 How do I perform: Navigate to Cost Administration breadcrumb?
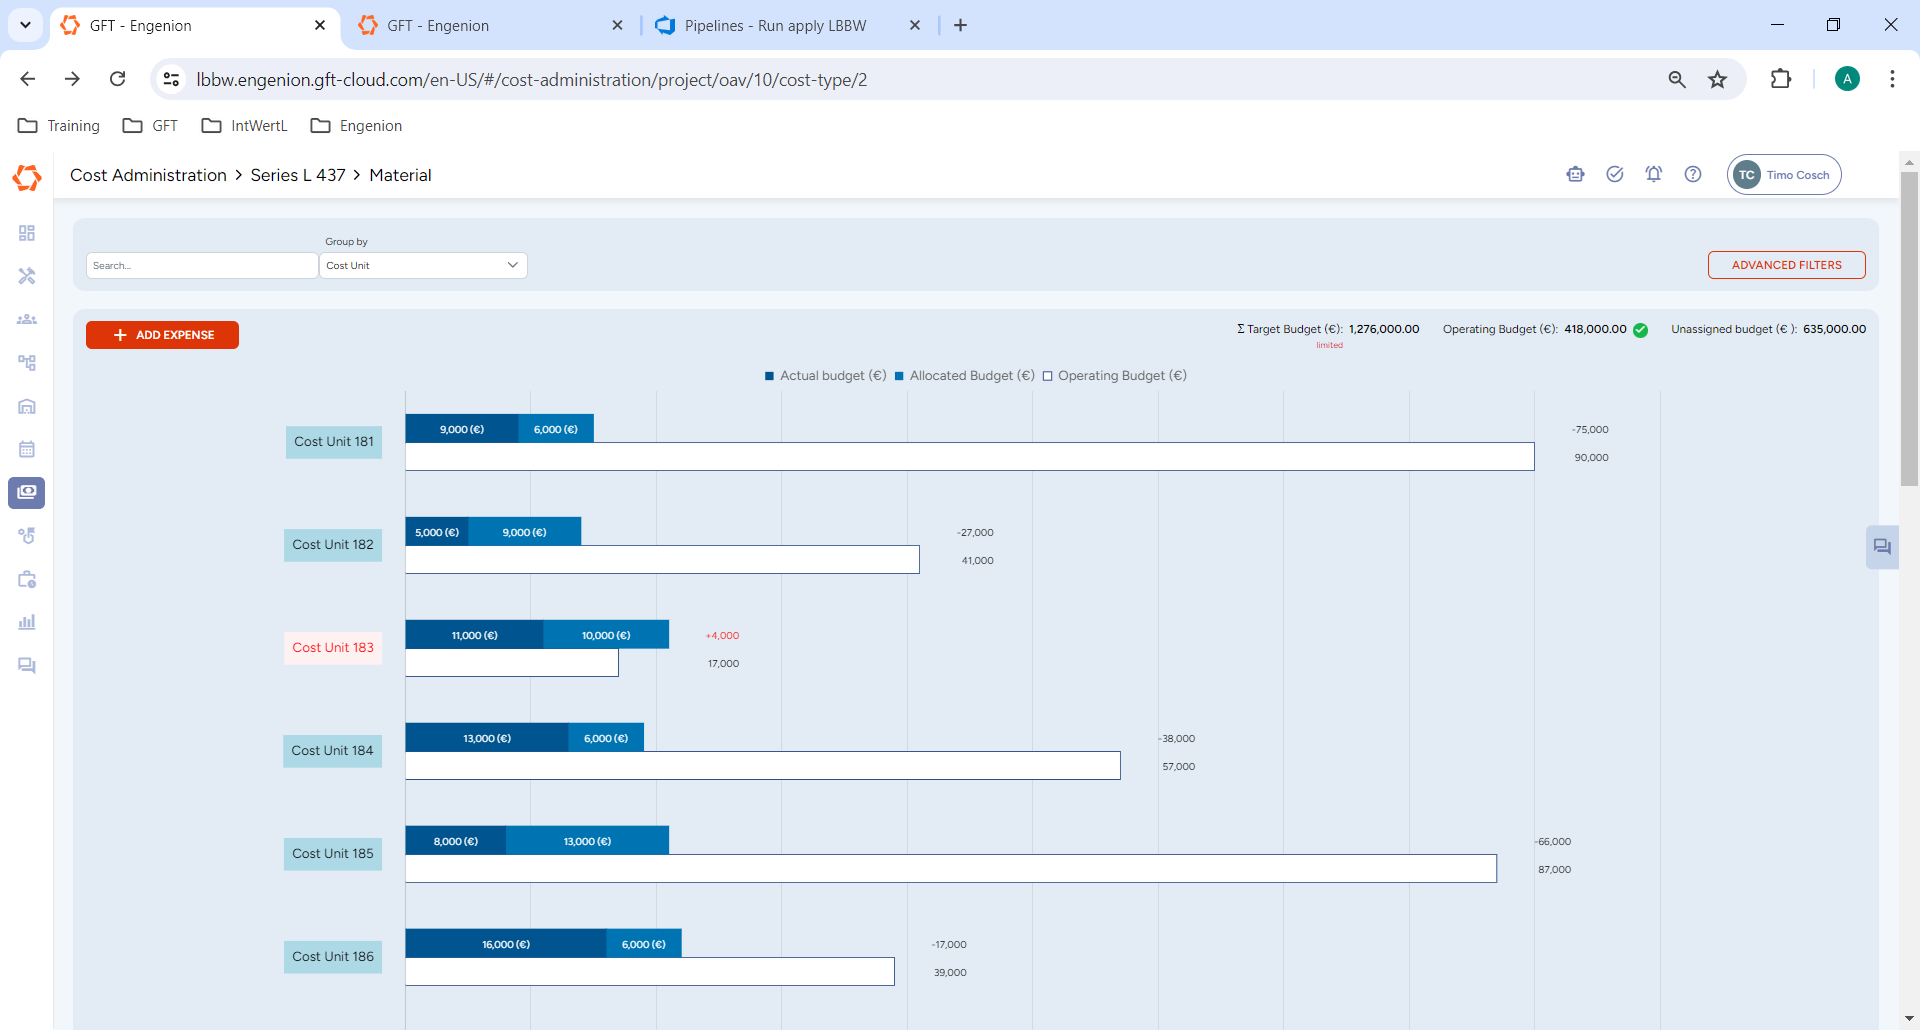(x=148, y=175)
